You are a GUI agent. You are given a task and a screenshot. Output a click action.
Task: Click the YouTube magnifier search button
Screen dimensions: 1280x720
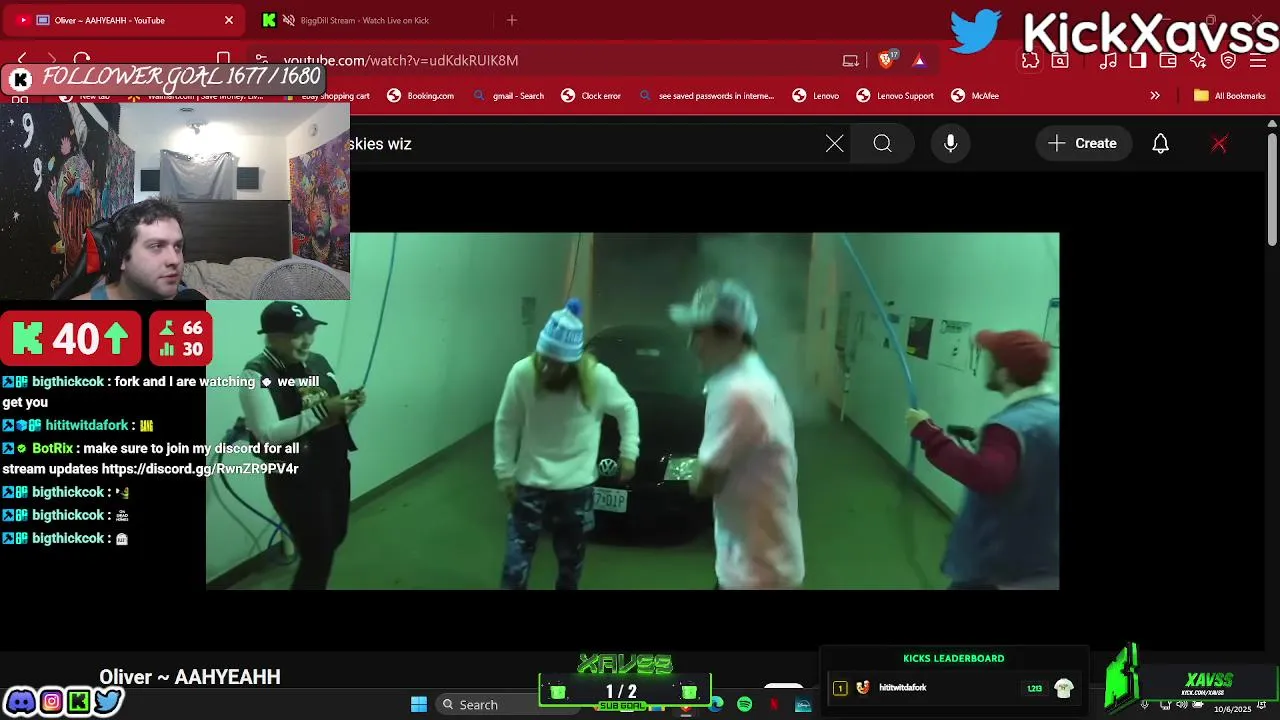[882, 144]
